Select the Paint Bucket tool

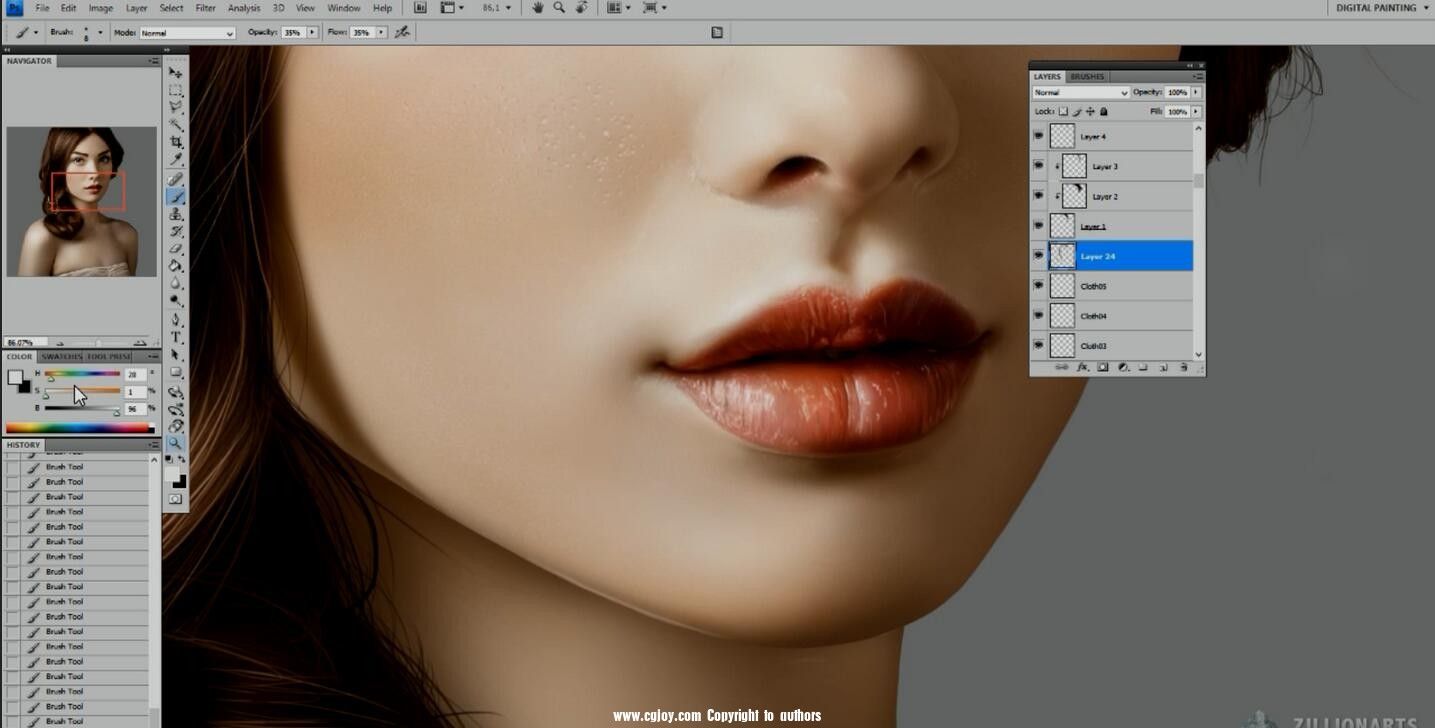click(176, 267)
